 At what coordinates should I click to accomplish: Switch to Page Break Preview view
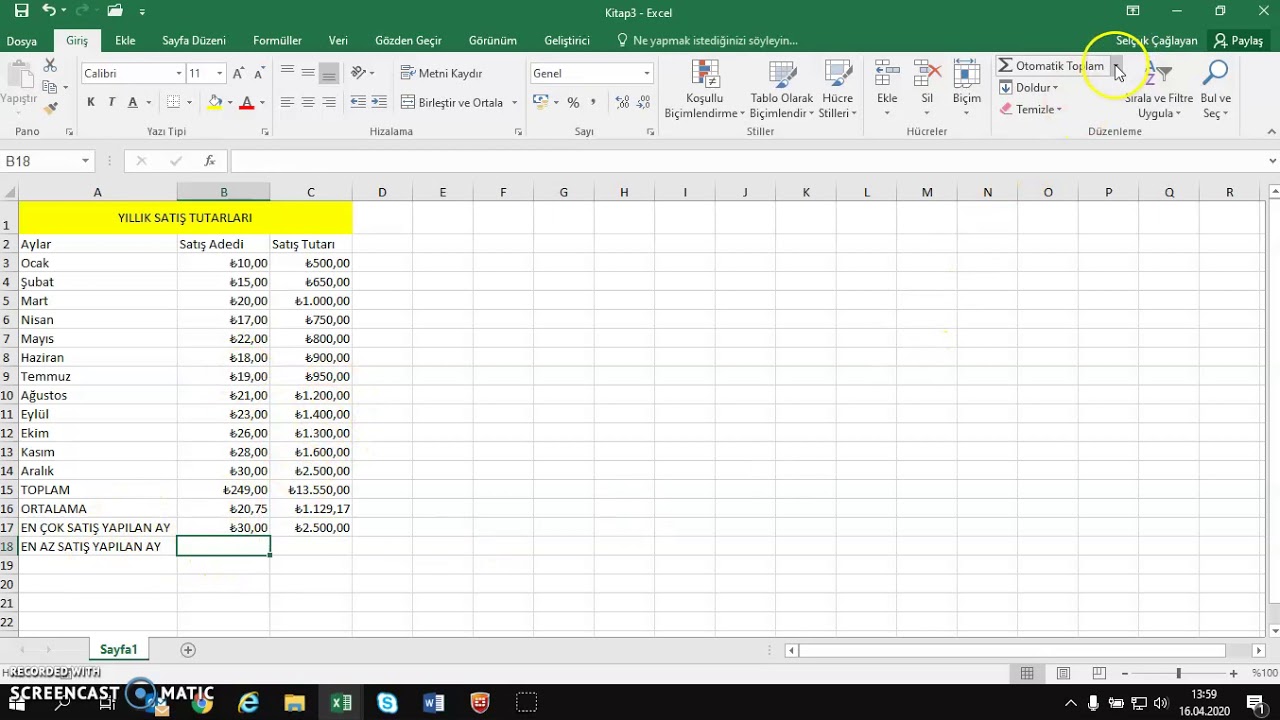(1099, 674)
